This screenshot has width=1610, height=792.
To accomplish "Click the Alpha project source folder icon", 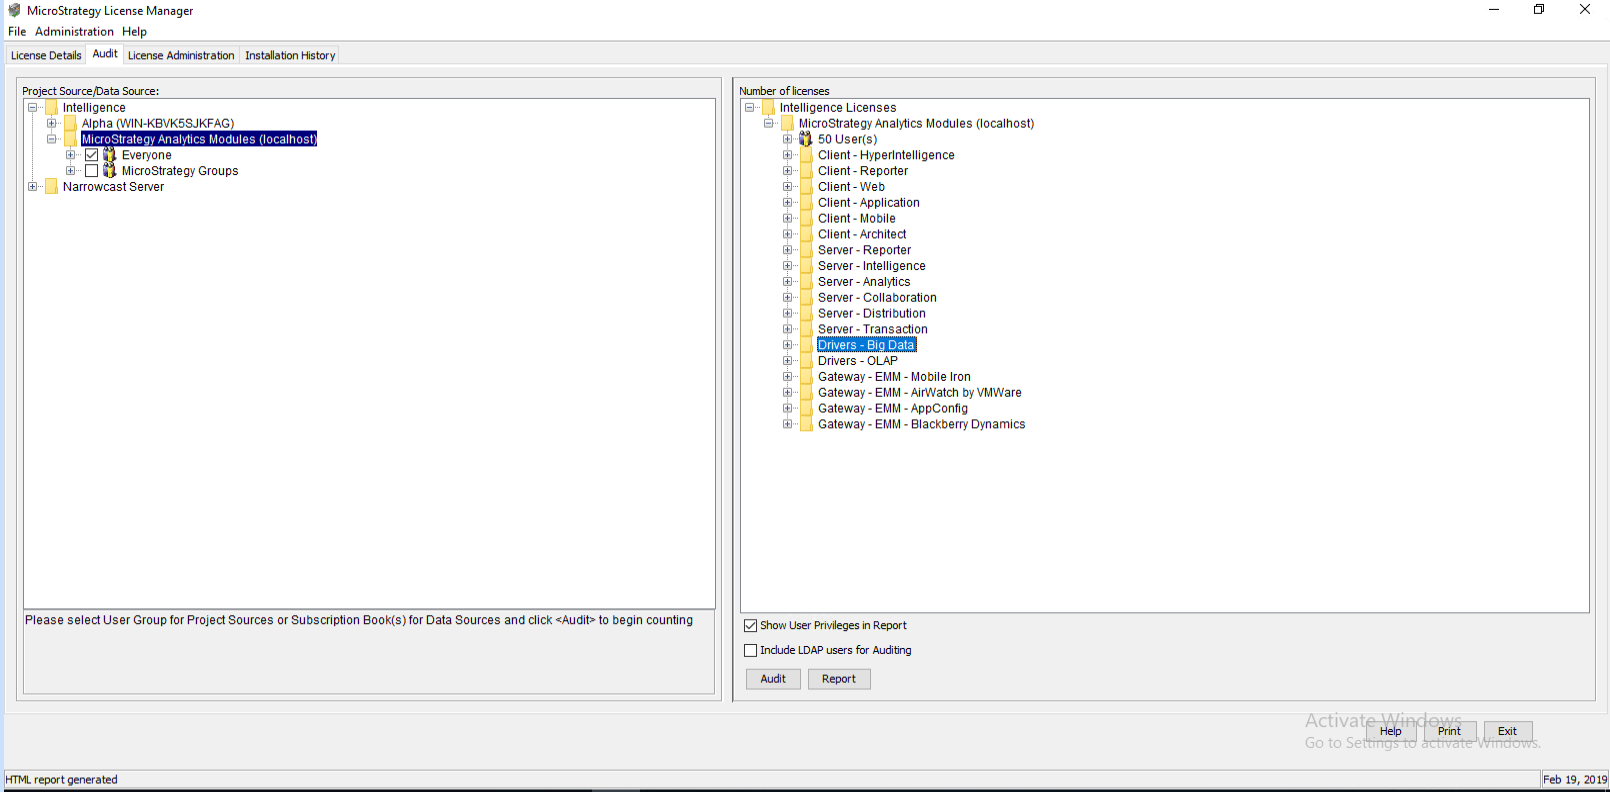I will pos(70,124).
